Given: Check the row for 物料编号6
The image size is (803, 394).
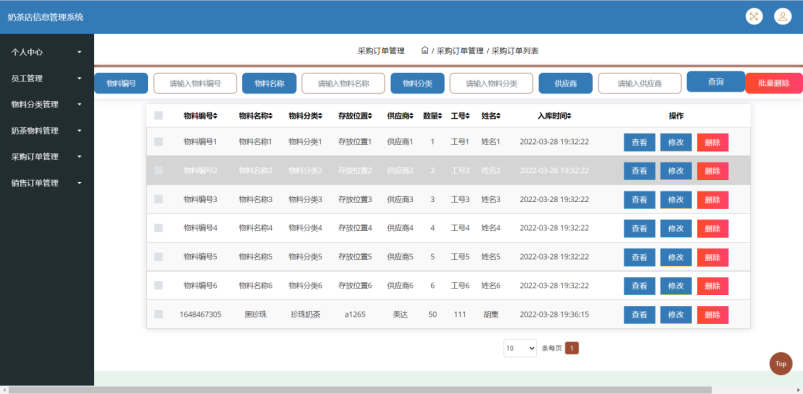Looking at the screenshot, I should tap(158, 285).
